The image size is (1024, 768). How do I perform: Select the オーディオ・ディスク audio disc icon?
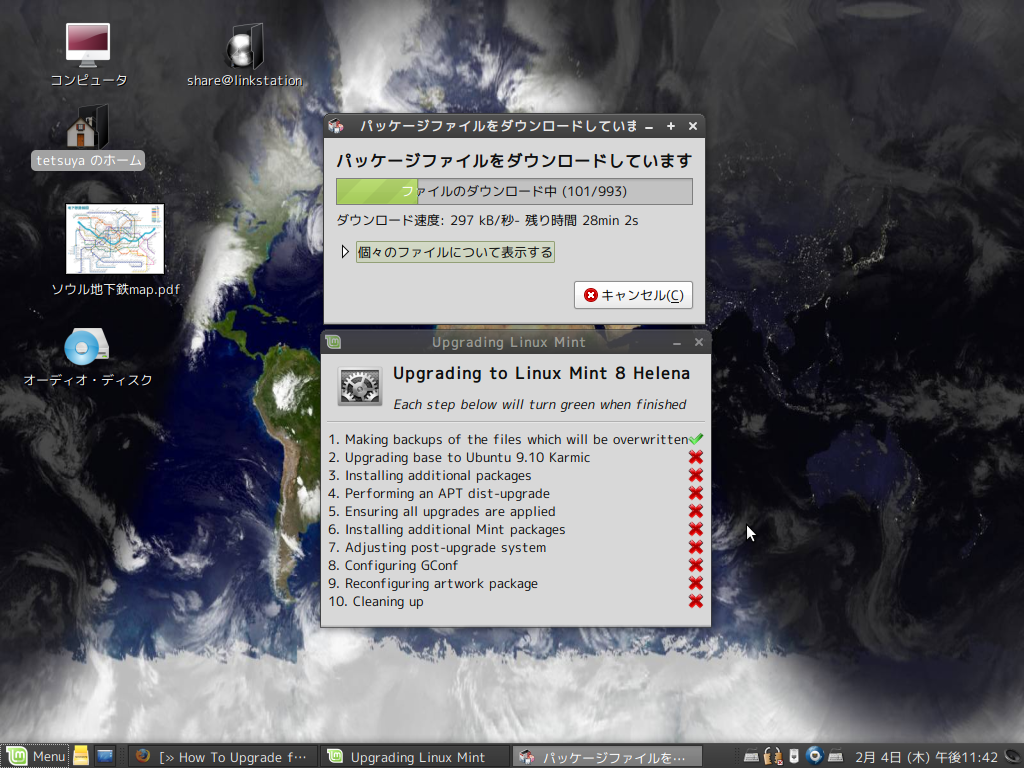(87, 346)
